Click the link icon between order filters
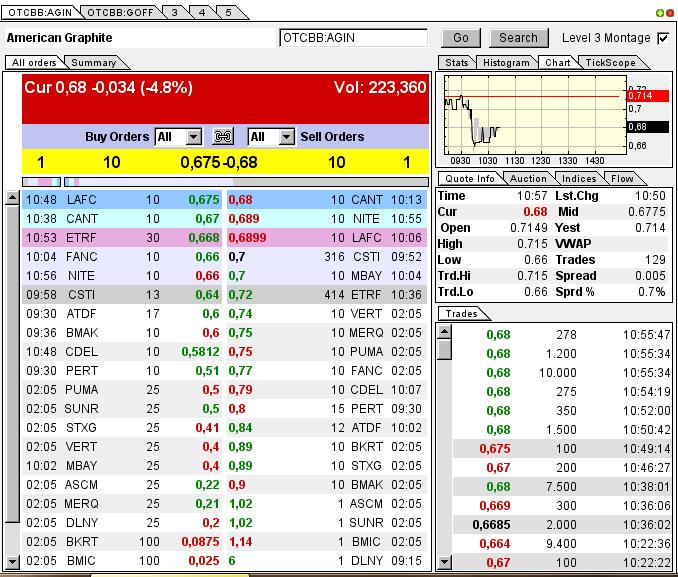Viewport: 678px width, 577px height. (224, 136)
